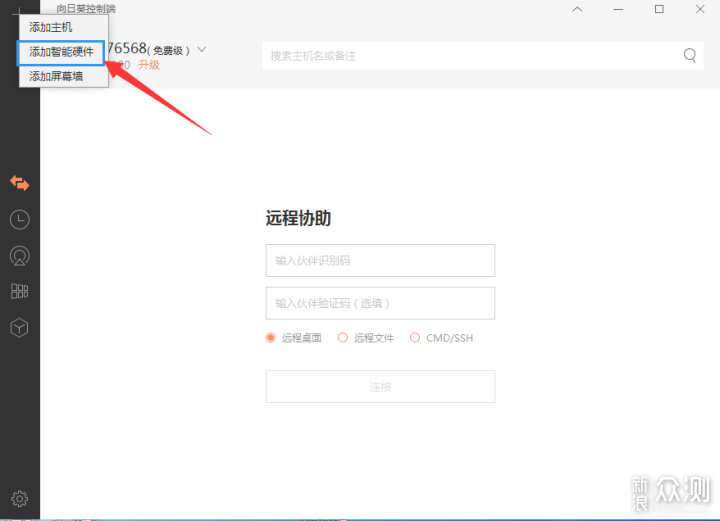This screenshot has width=720, height=521.
Task: Open settings gear at sidebar bottom
Action: click(x=19, y=499)
